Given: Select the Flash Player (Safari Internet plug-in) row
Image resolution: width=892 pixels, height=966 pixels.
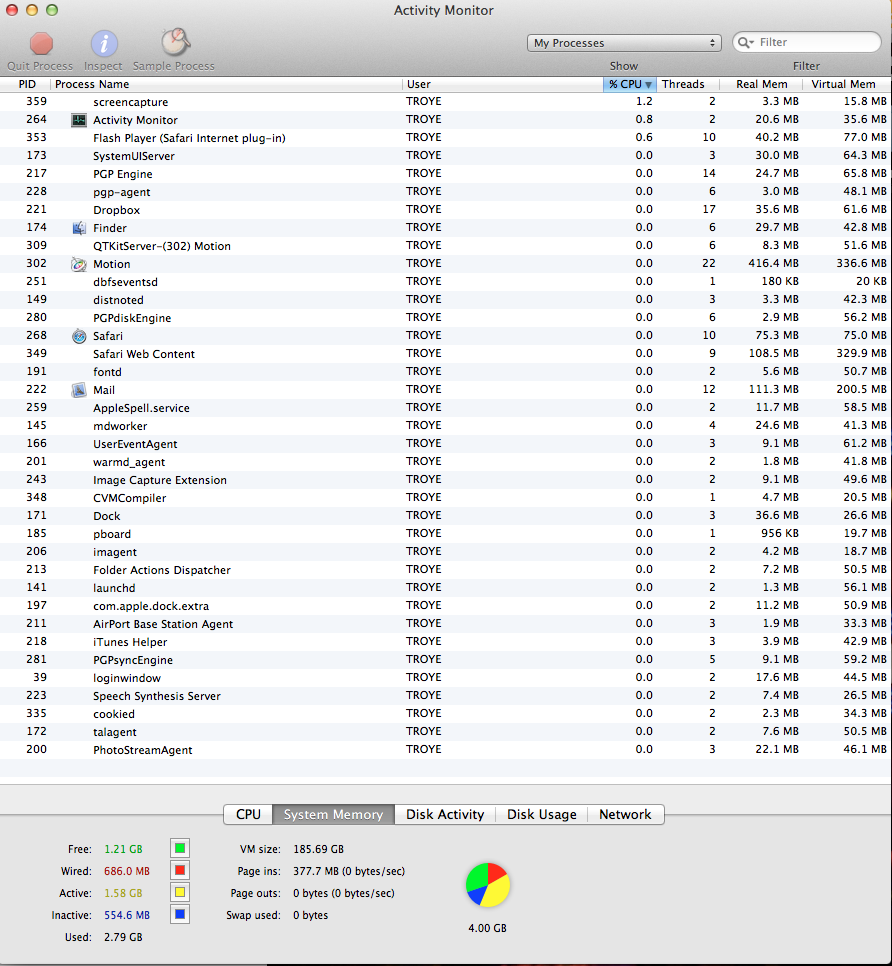Looking at the screenshot, I should 446,138.
